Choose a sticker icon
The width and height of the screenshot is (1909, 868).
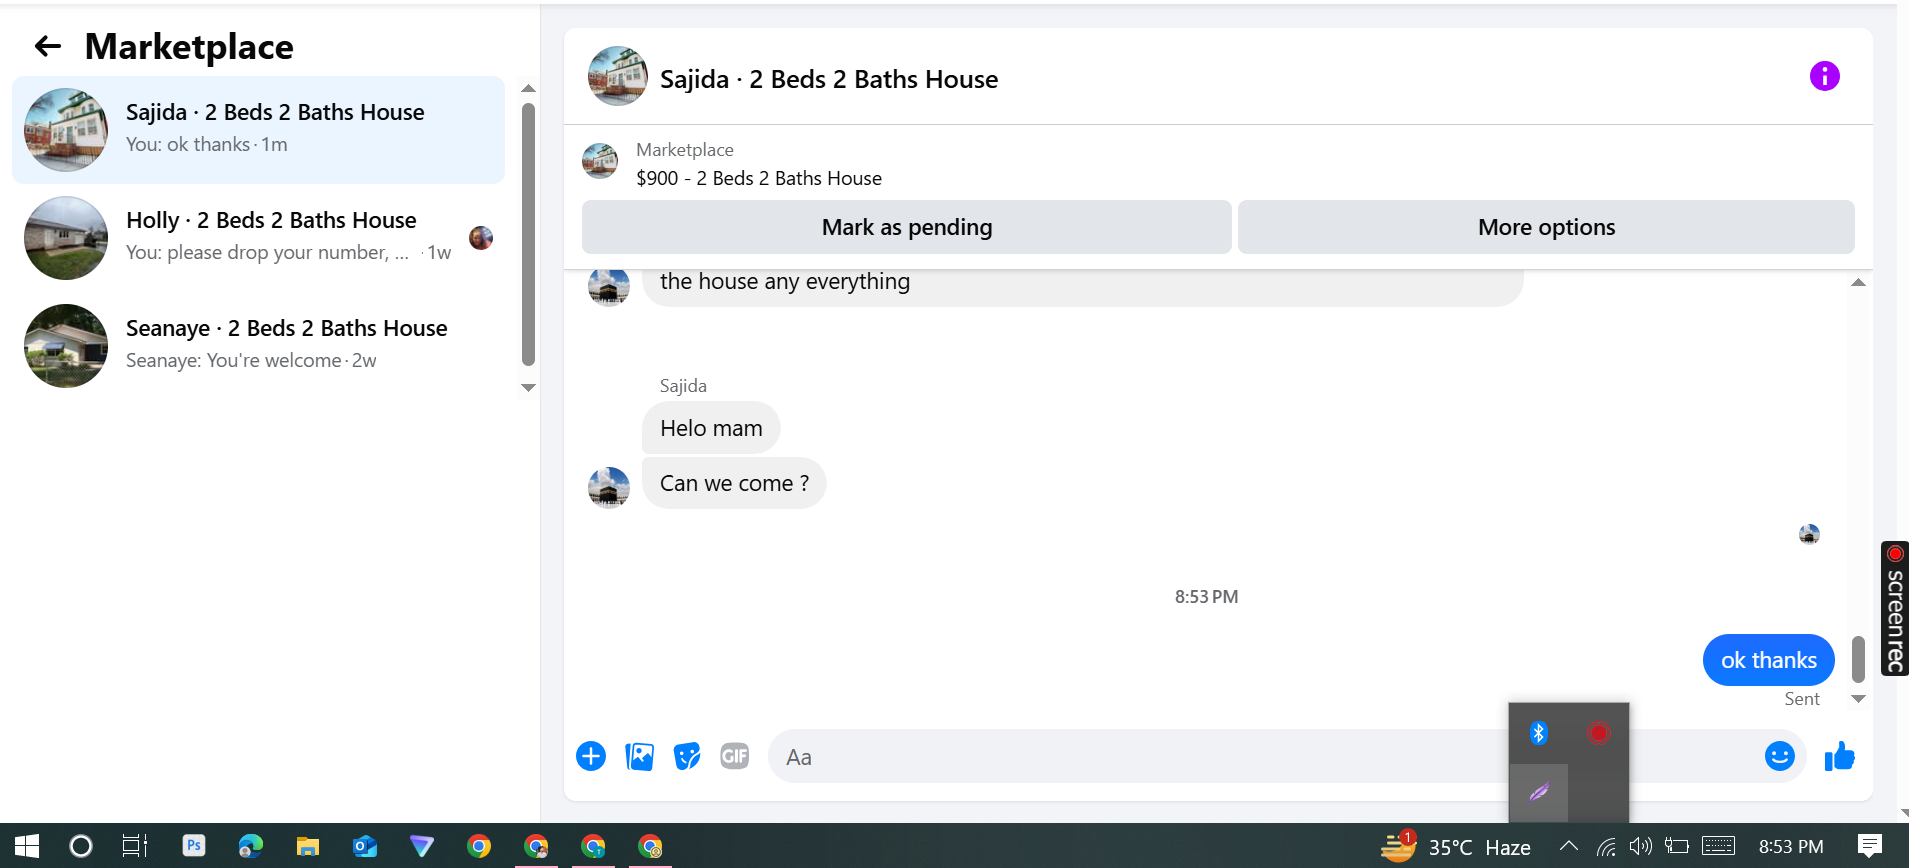tap(687, 756)
